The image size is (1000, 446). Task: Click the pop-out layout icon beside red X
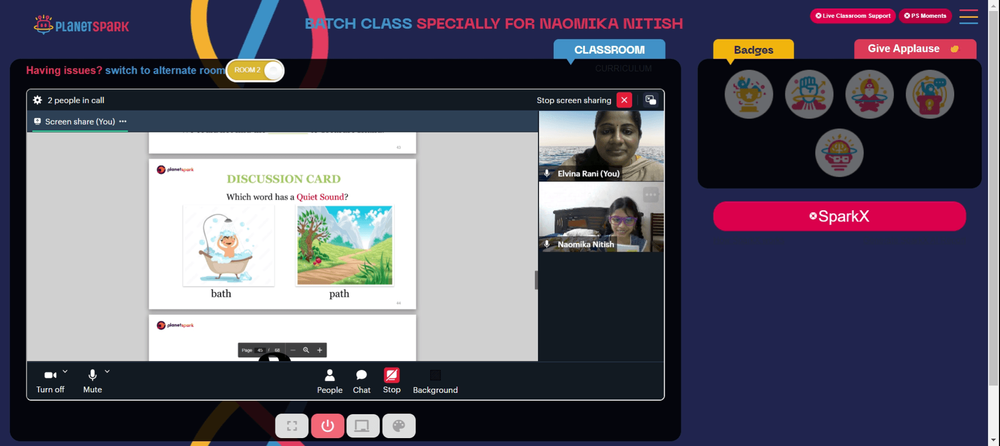651,100
